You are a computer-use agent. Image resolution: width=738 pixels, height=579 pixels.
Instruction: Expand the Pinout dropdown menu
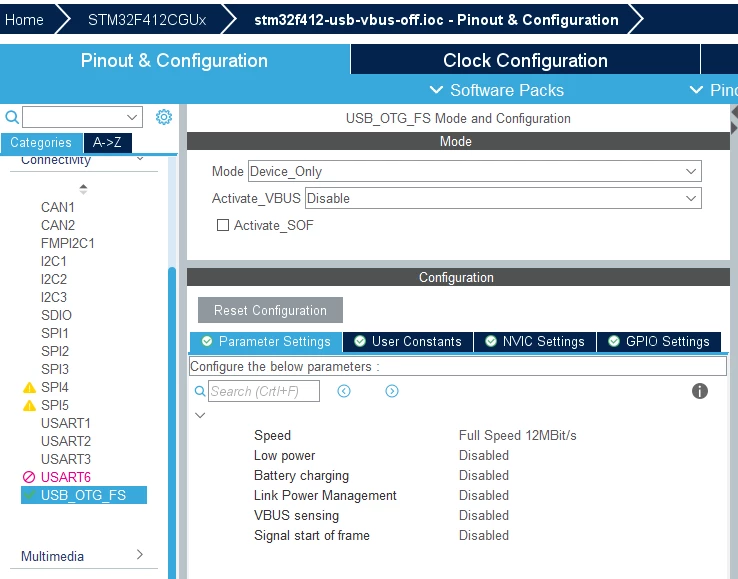pos(713,90)
